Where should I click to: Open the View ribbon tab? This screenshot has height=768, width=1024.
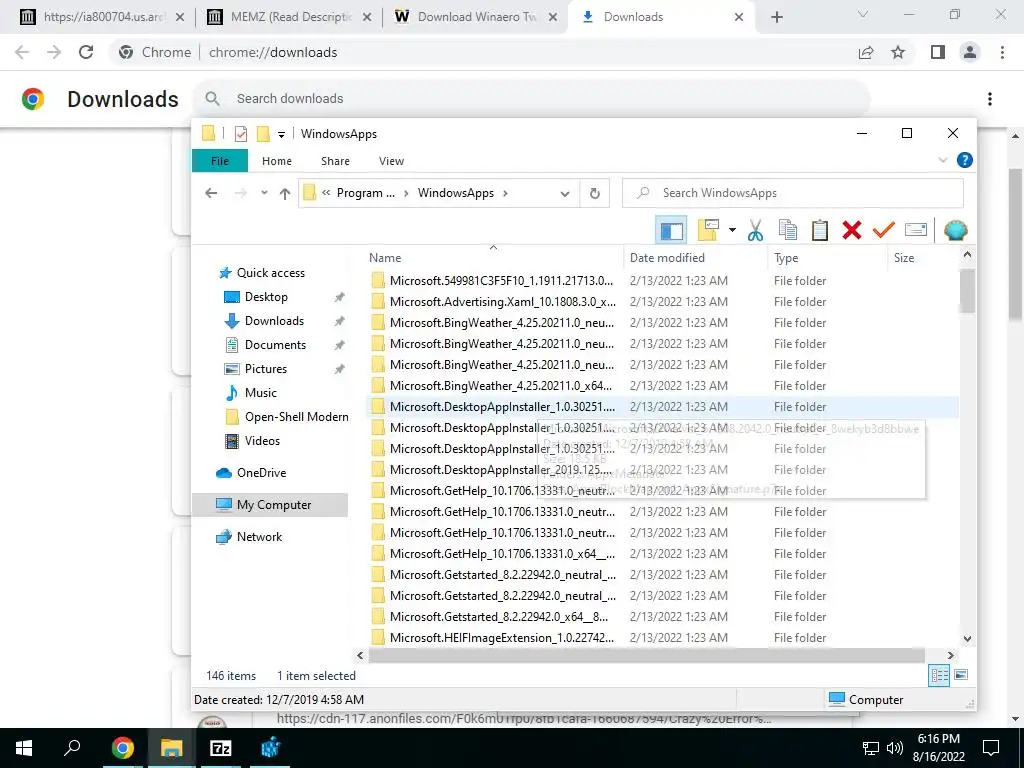coord(391,161)
